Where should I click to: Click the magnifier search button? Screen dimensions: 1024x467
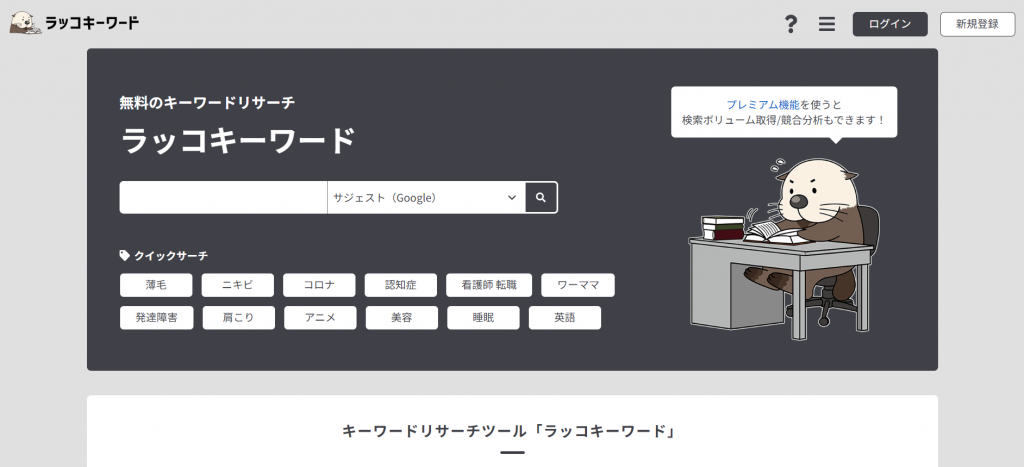(541, 197)
